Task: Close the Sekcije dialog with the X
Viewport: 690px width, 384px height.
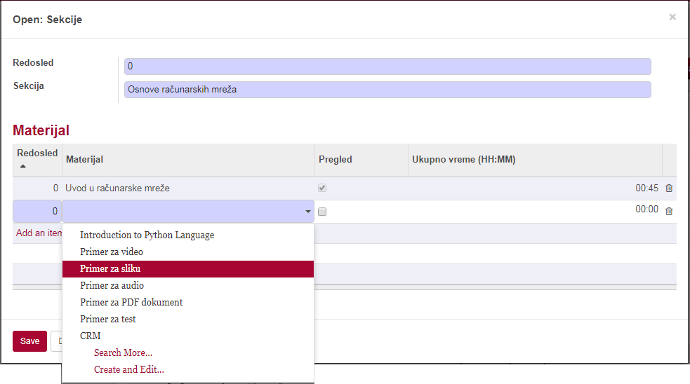Action: (x=672, y=17)
